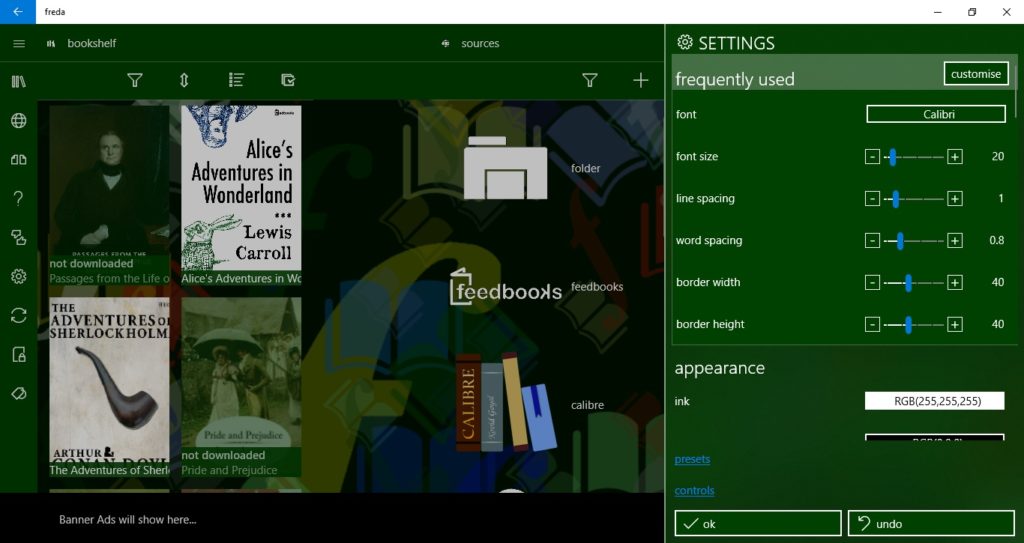Increase font size with plus button
This screenshot has width=1024, height=543.
[x=955, y=157]
